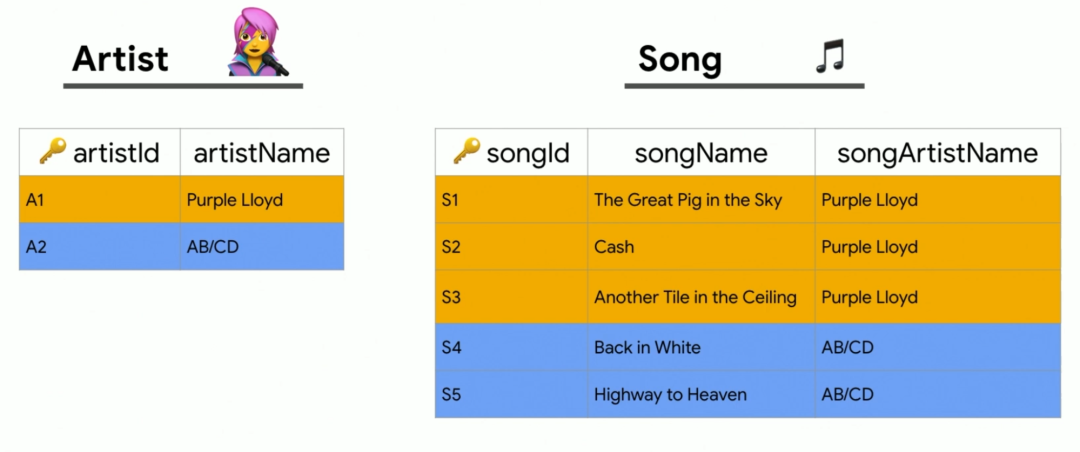Click the artistName column header
1080x452 pixels.
tap(261, 153)
